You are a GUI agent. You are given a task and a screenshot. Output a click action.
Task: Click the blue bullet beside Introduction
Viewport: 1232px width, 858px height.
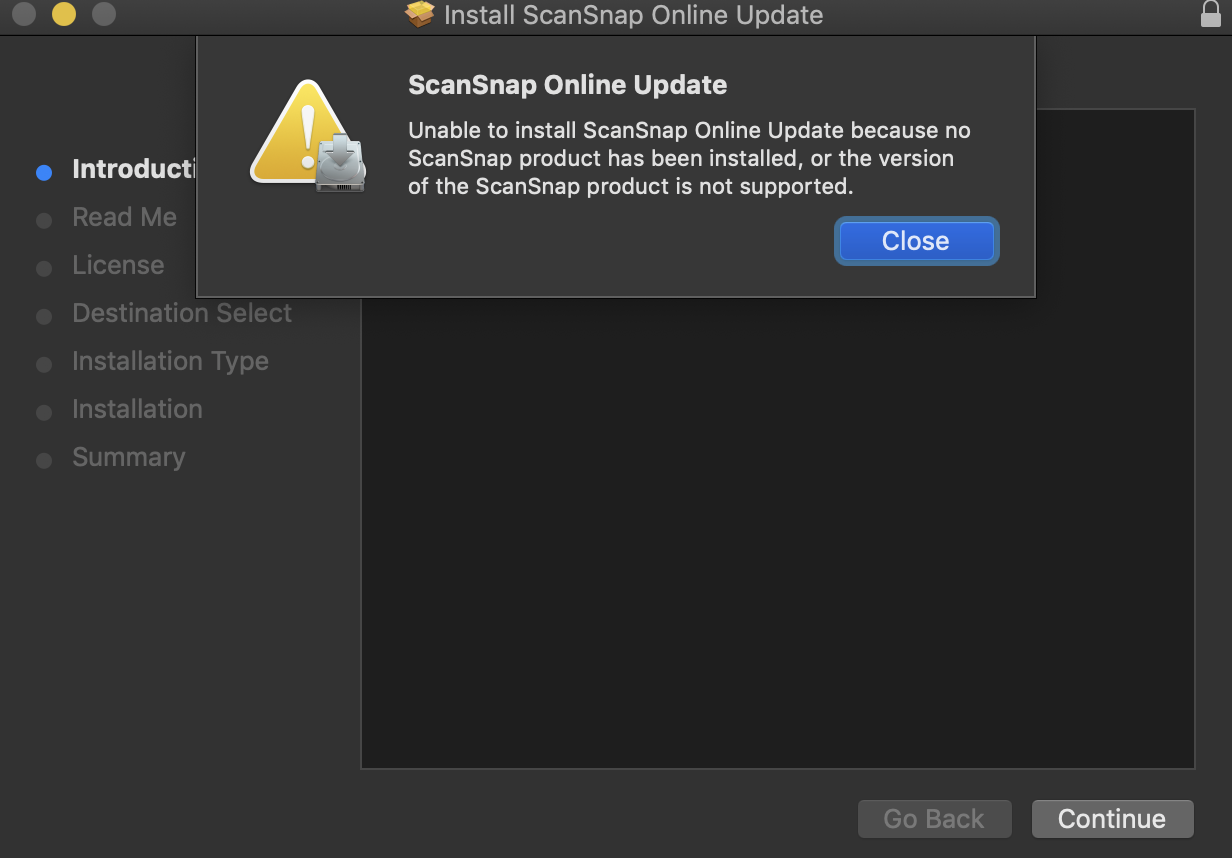click(44, 172)
